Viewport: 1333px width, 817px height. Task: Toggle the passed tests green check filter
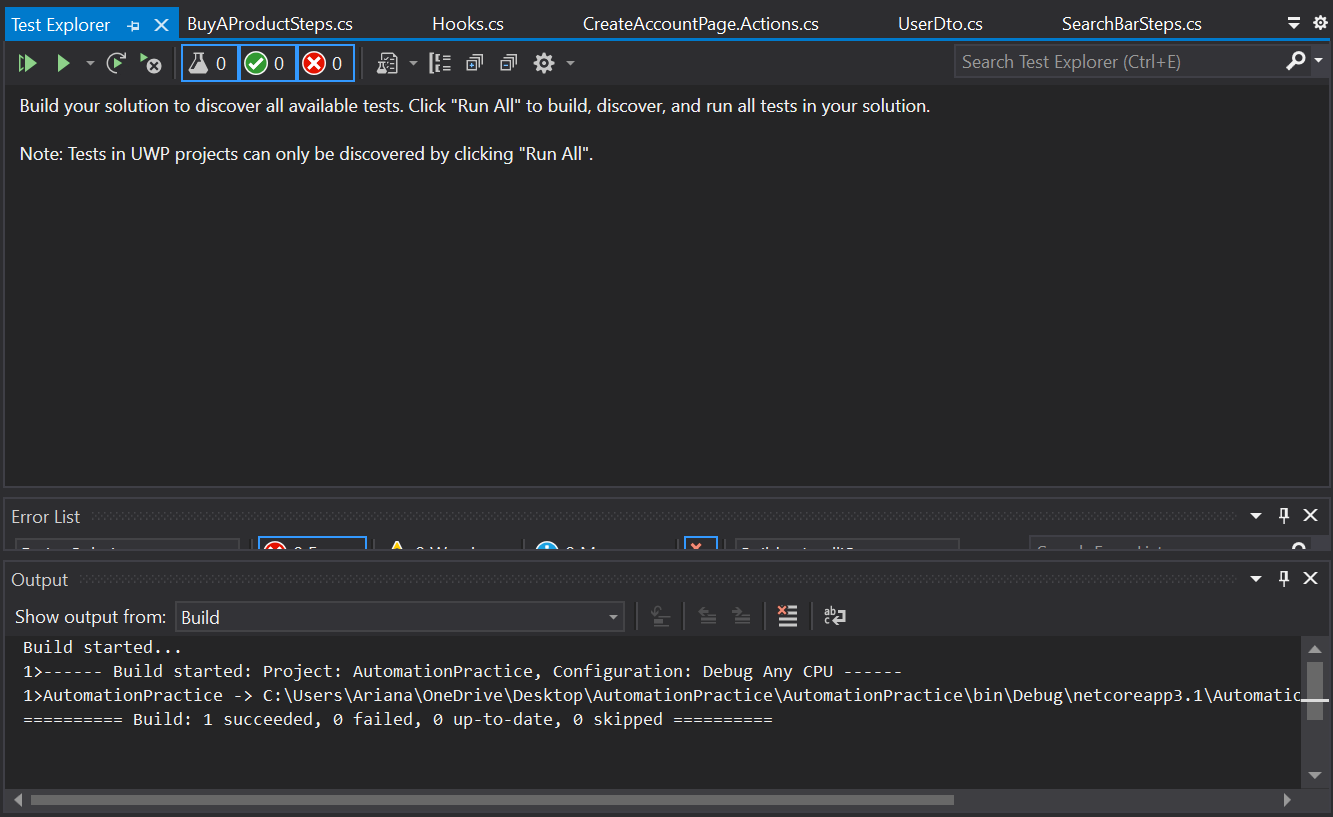(268, 64)
